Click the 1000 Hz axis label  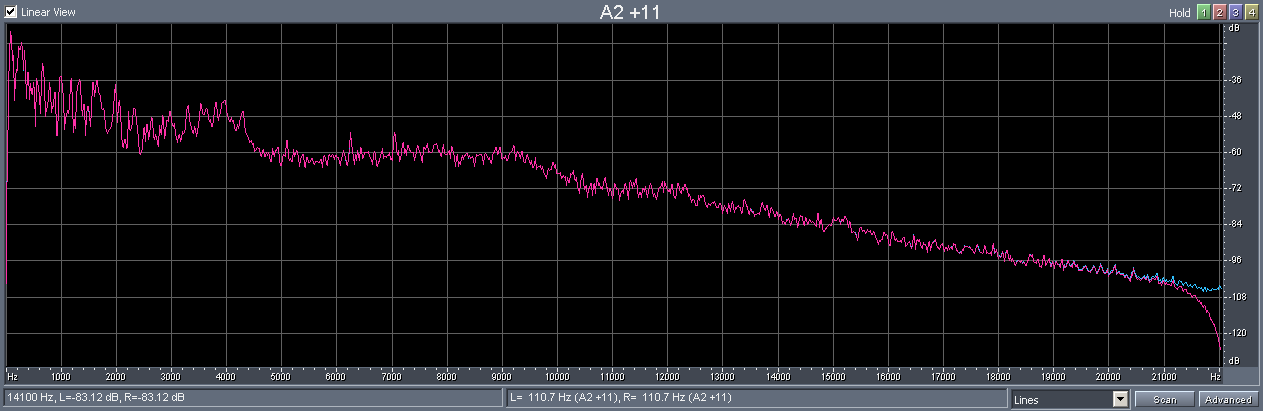62,378
